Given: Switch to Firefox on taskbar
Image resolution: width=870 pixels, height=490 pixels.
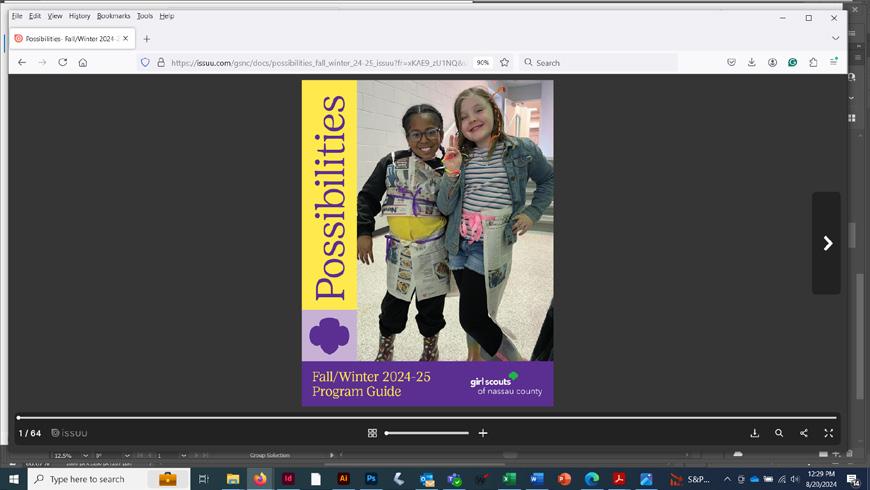Looking at the screenshot, I should click(x=260, y=479).
